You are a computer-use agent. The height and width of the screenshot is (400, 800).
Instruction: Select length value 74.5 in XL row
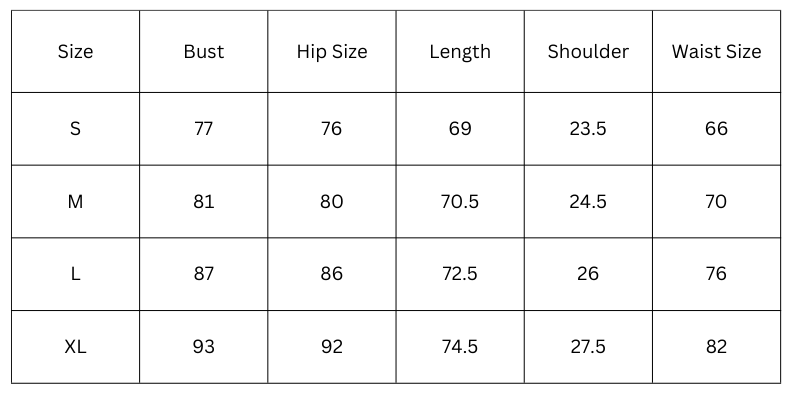click(460, 347)
